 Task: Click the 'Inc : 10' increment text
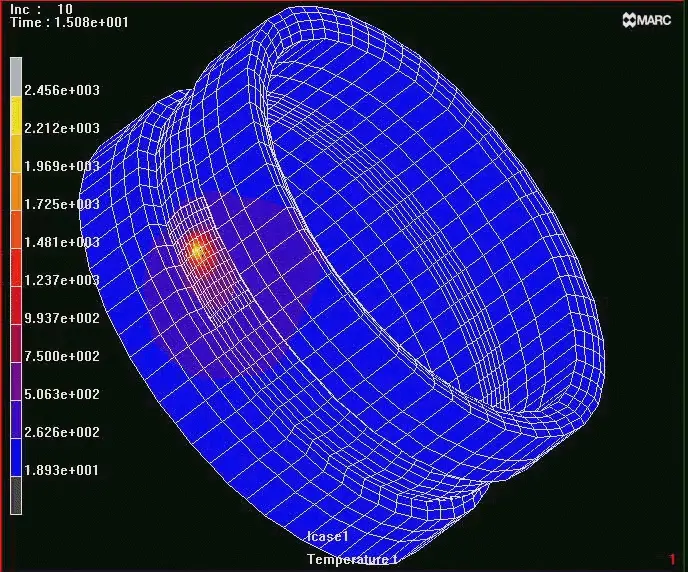tap(41, 9)
